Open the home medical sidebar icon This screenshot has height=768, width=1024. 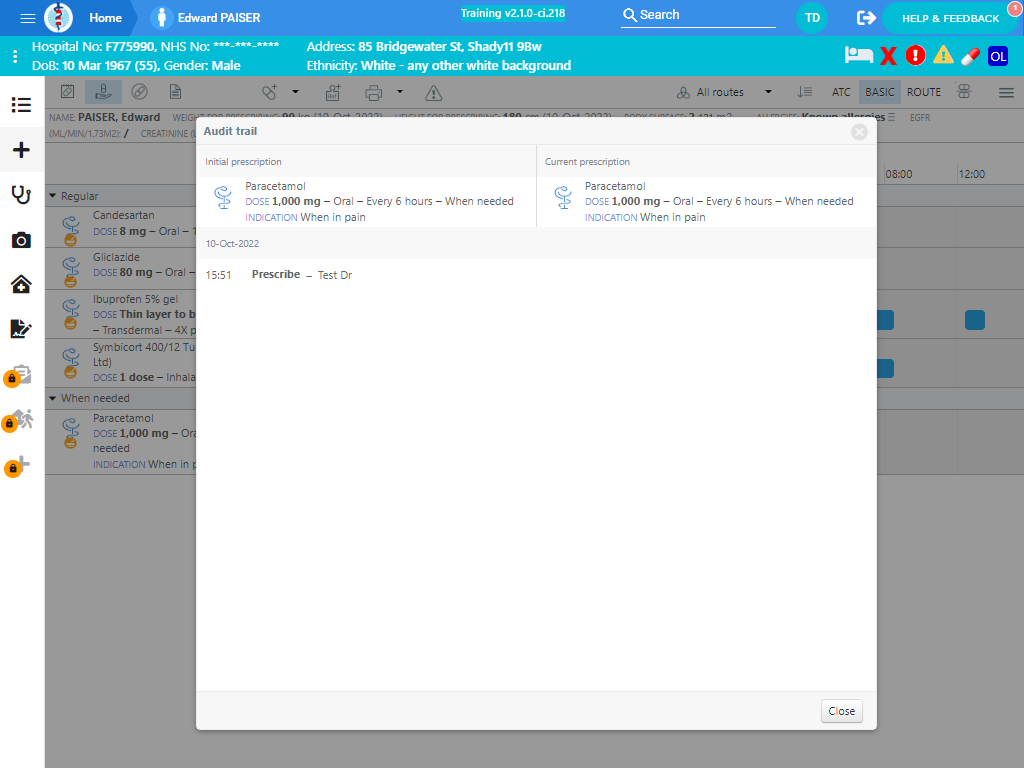click(22, 284)
